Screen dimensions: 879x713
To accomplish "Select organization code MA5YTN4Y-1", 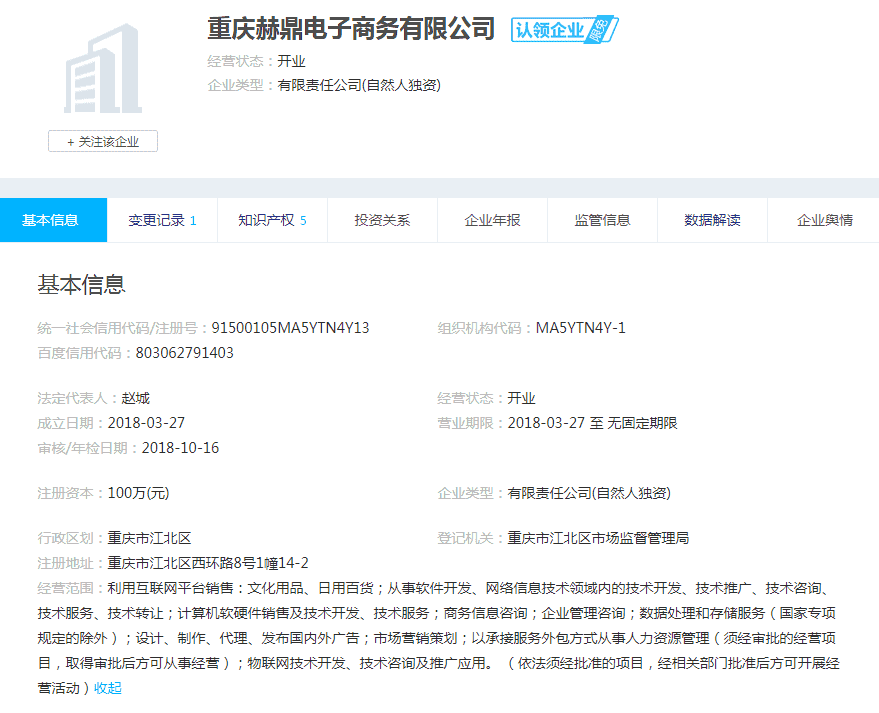I will pyautogui.click(x=581, y=328).
